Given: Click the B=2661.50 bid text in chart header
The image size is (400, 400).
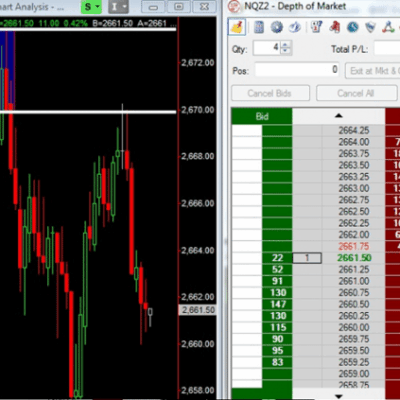Looking at the screenshot, I should tap(112, 23).
